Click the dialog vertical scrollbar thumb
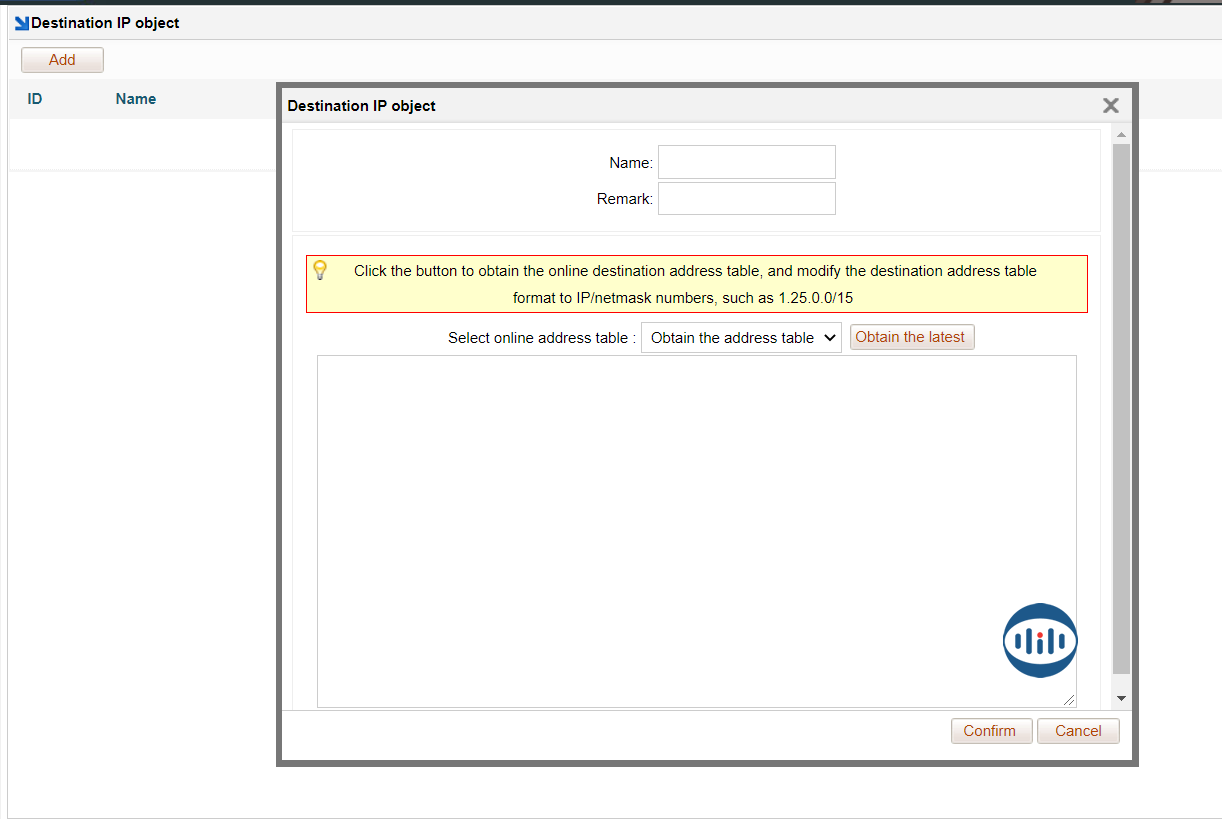Image resolution: width=1222 pixels, height=819 pixels. tap(1121, 400)
